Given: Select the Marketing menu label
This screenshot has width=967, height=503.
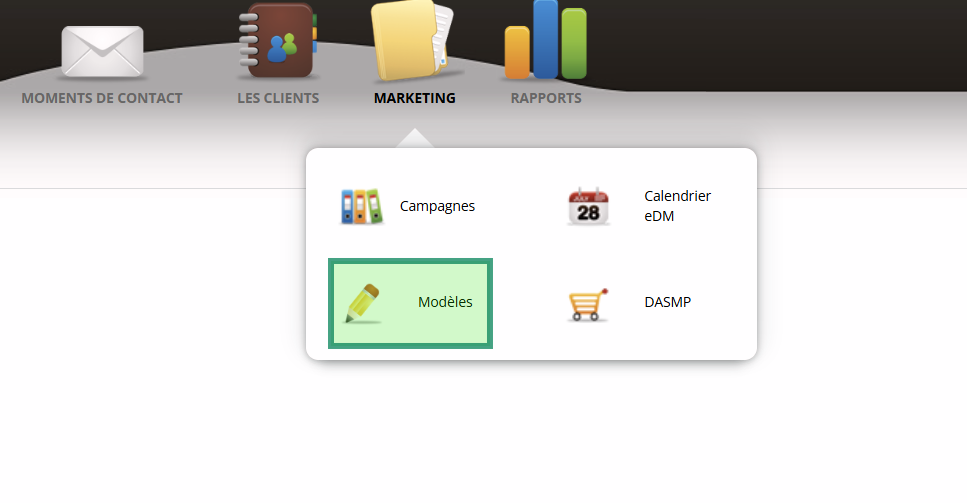Looking at the screenshot, I should (x=414, y=98).
